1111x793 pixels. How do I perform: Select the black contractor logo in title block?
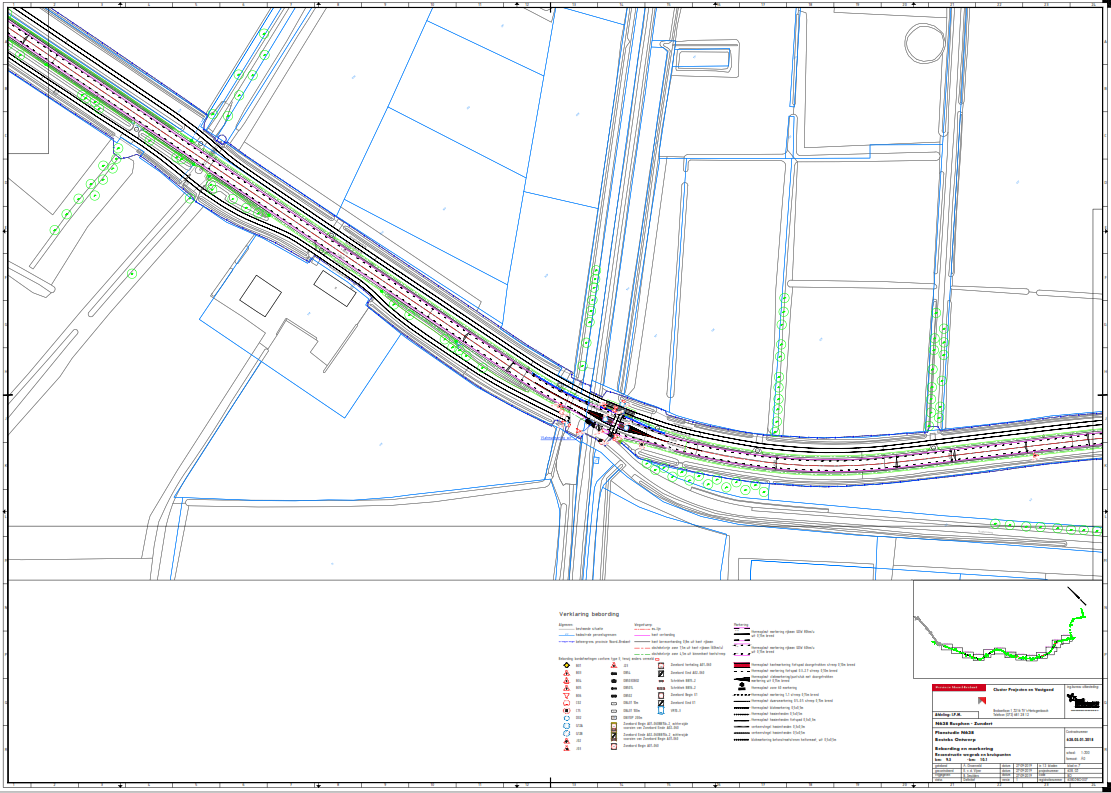1082,703
